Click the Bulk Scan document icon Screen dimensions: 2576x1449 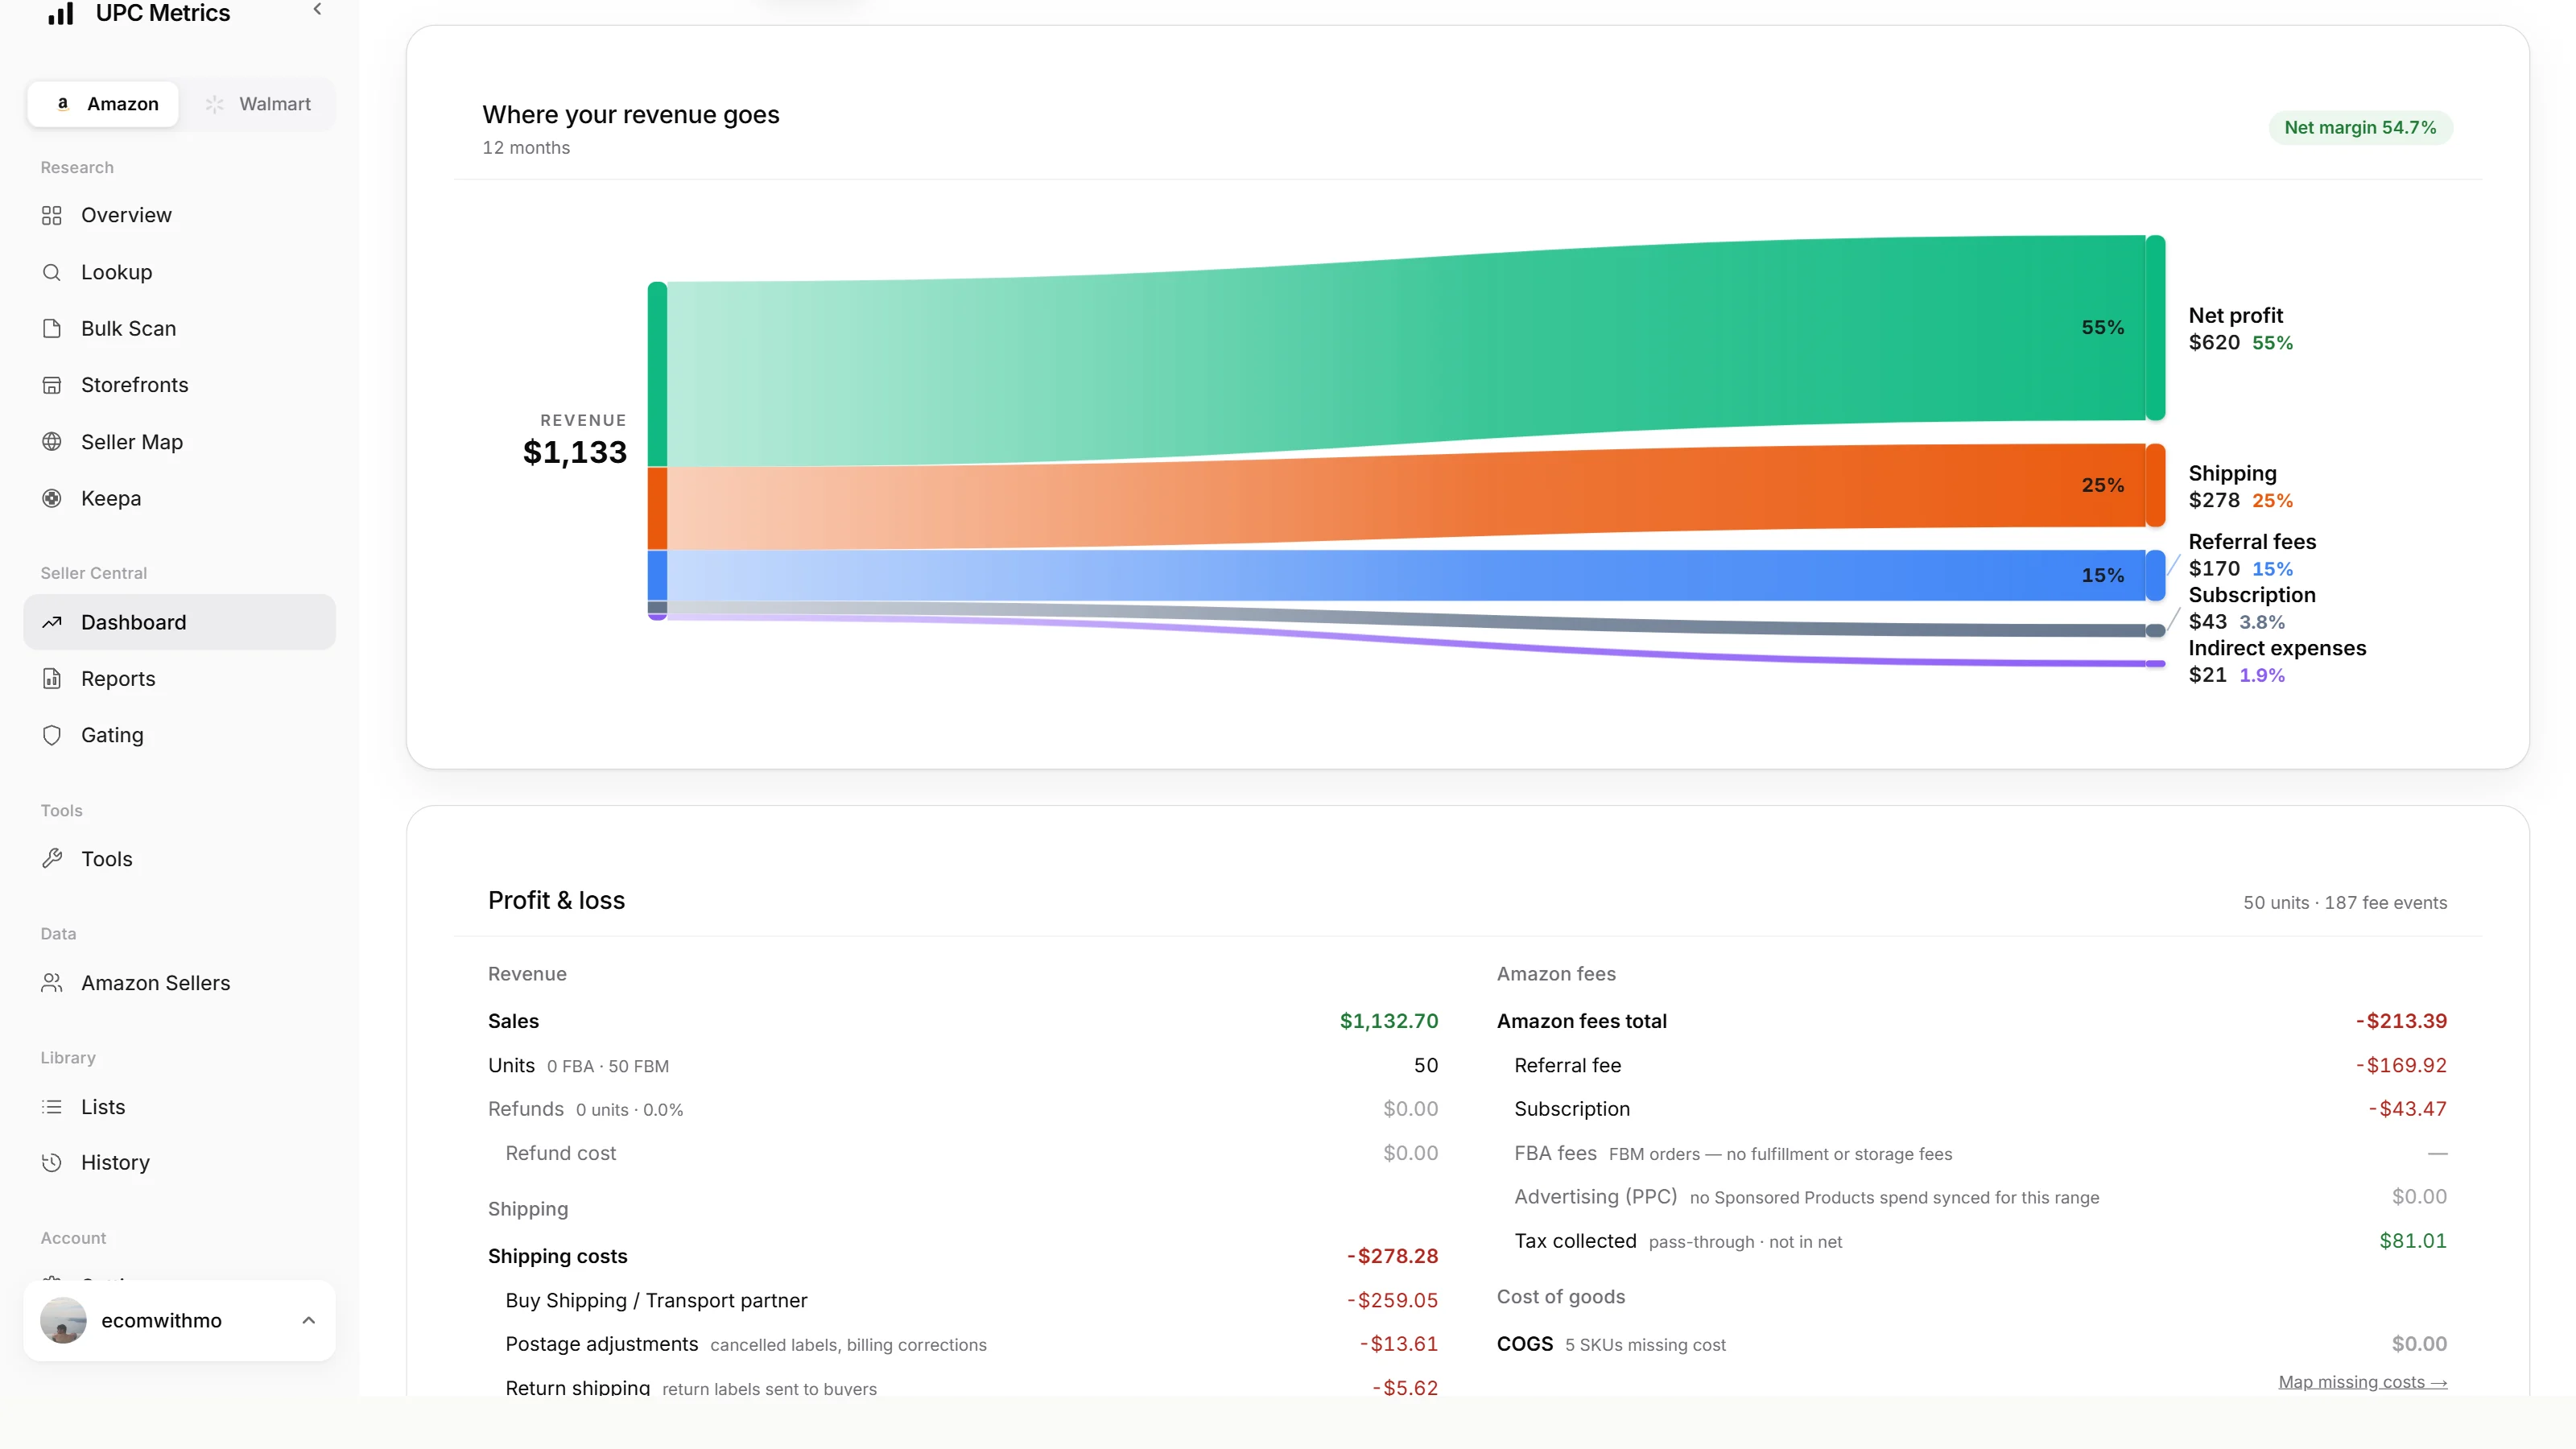(x=52, y=328)
